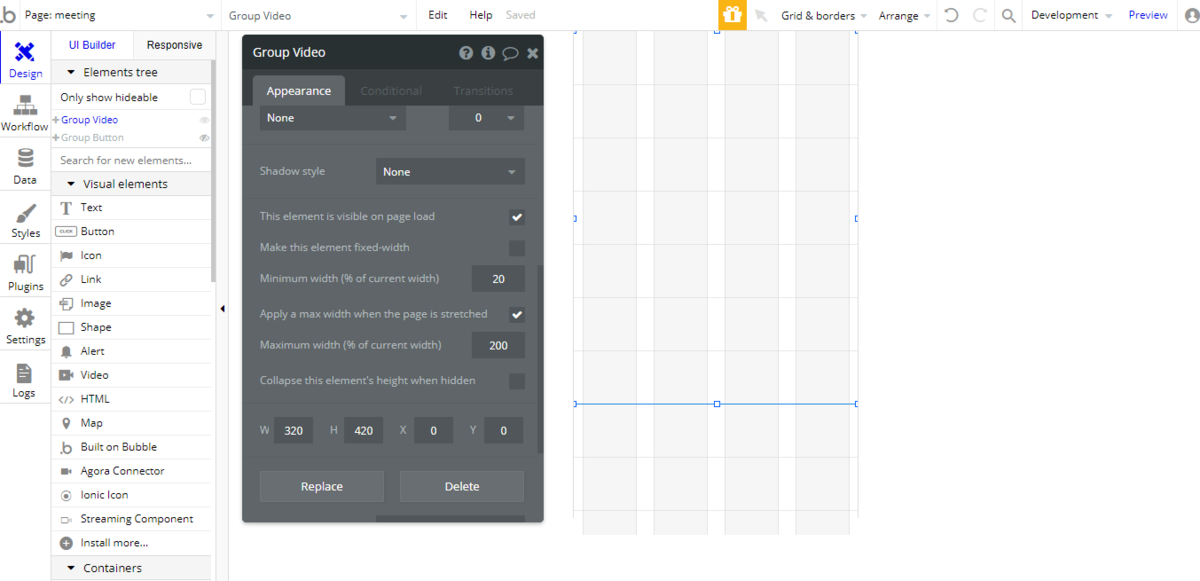Image resolution: width=1200 pixels, height=581 pixels.
Task: Open the Settings section
Action: [25, 326]
